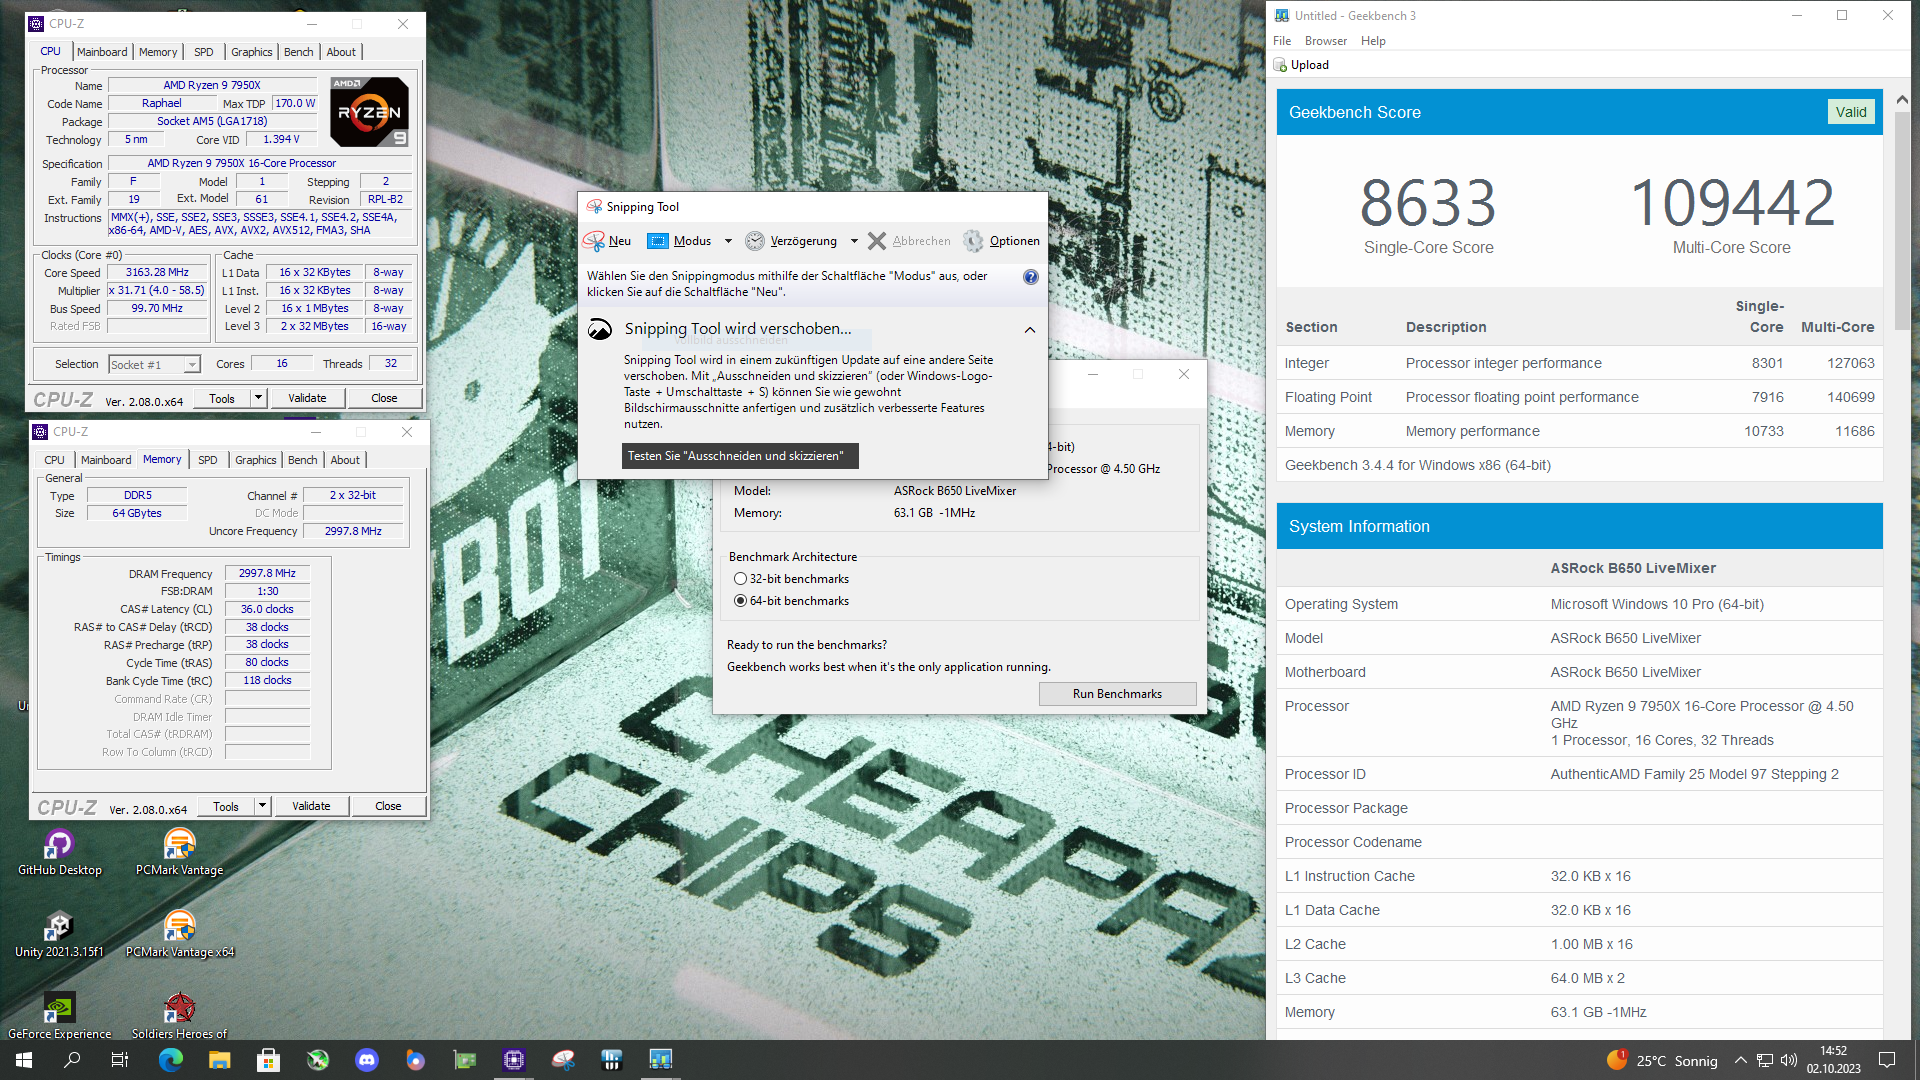Open Task View on the taskbar
This screenshot has width=1920, height=1080.
120,1060
